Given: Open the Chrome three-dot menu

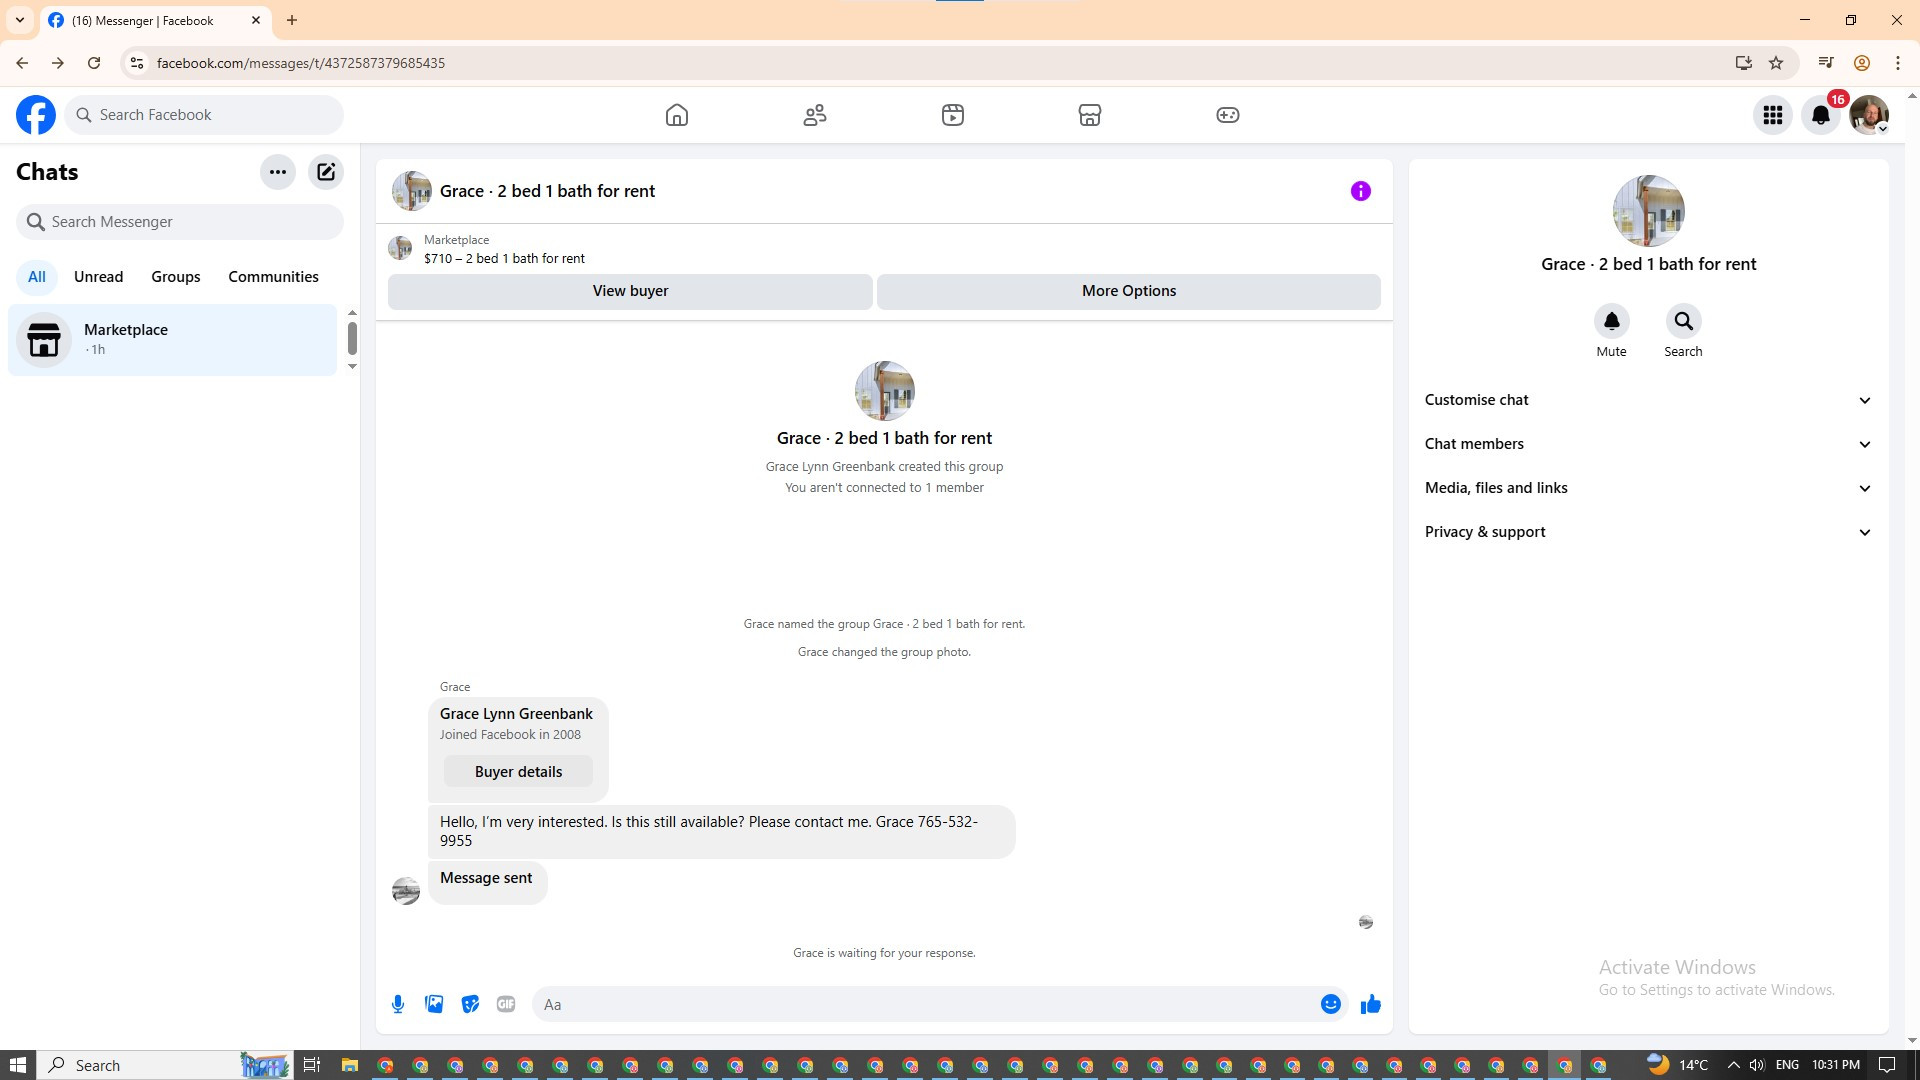Looking at the screenshot, I should [1898, 63].
